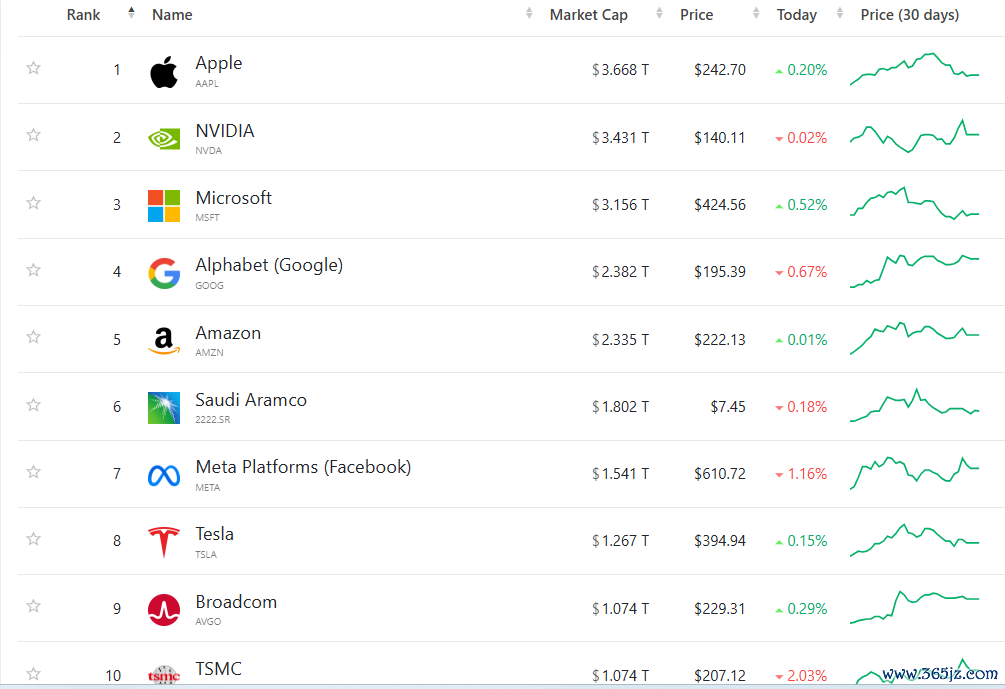Click the Google G logo
1005x689 pixels.
pyautogui.click(x=164, y=273)
